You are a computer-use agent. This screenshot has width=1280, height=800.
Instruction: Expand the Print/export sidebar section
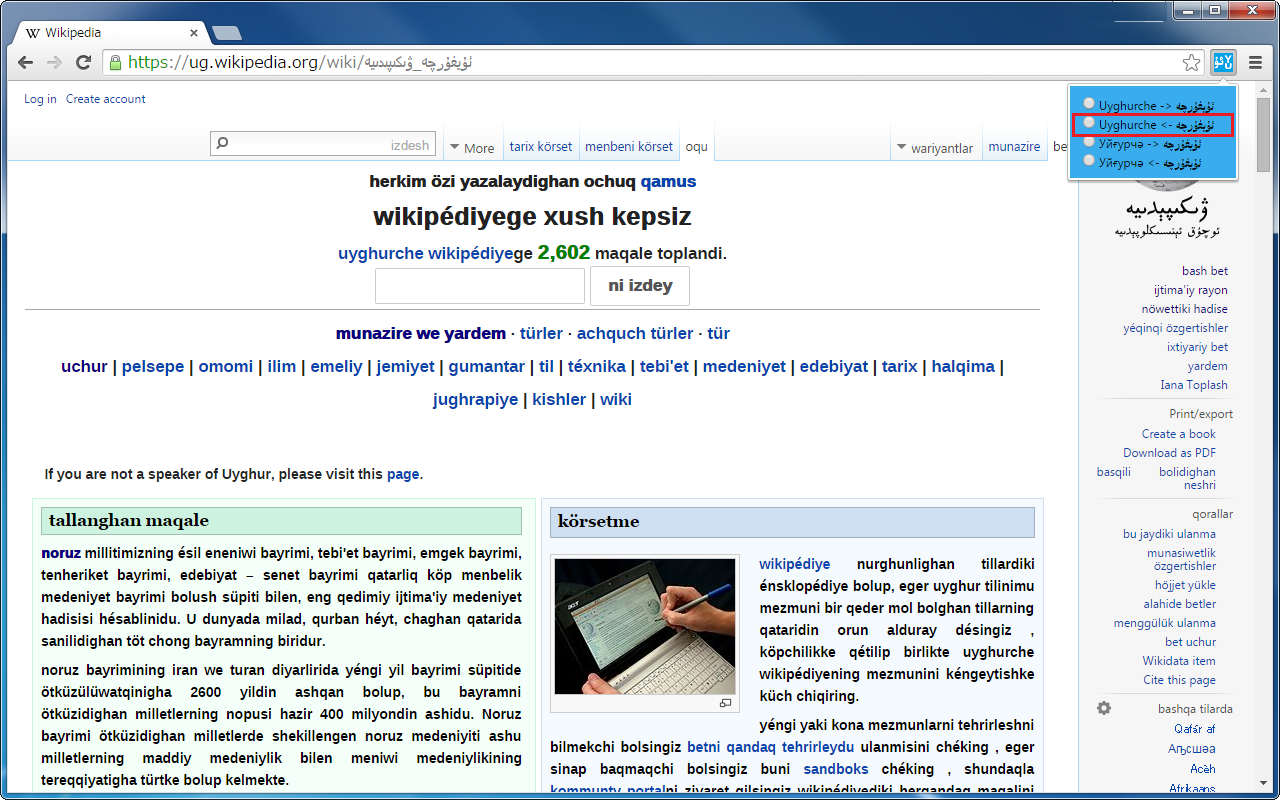(x=1200, y=414)
